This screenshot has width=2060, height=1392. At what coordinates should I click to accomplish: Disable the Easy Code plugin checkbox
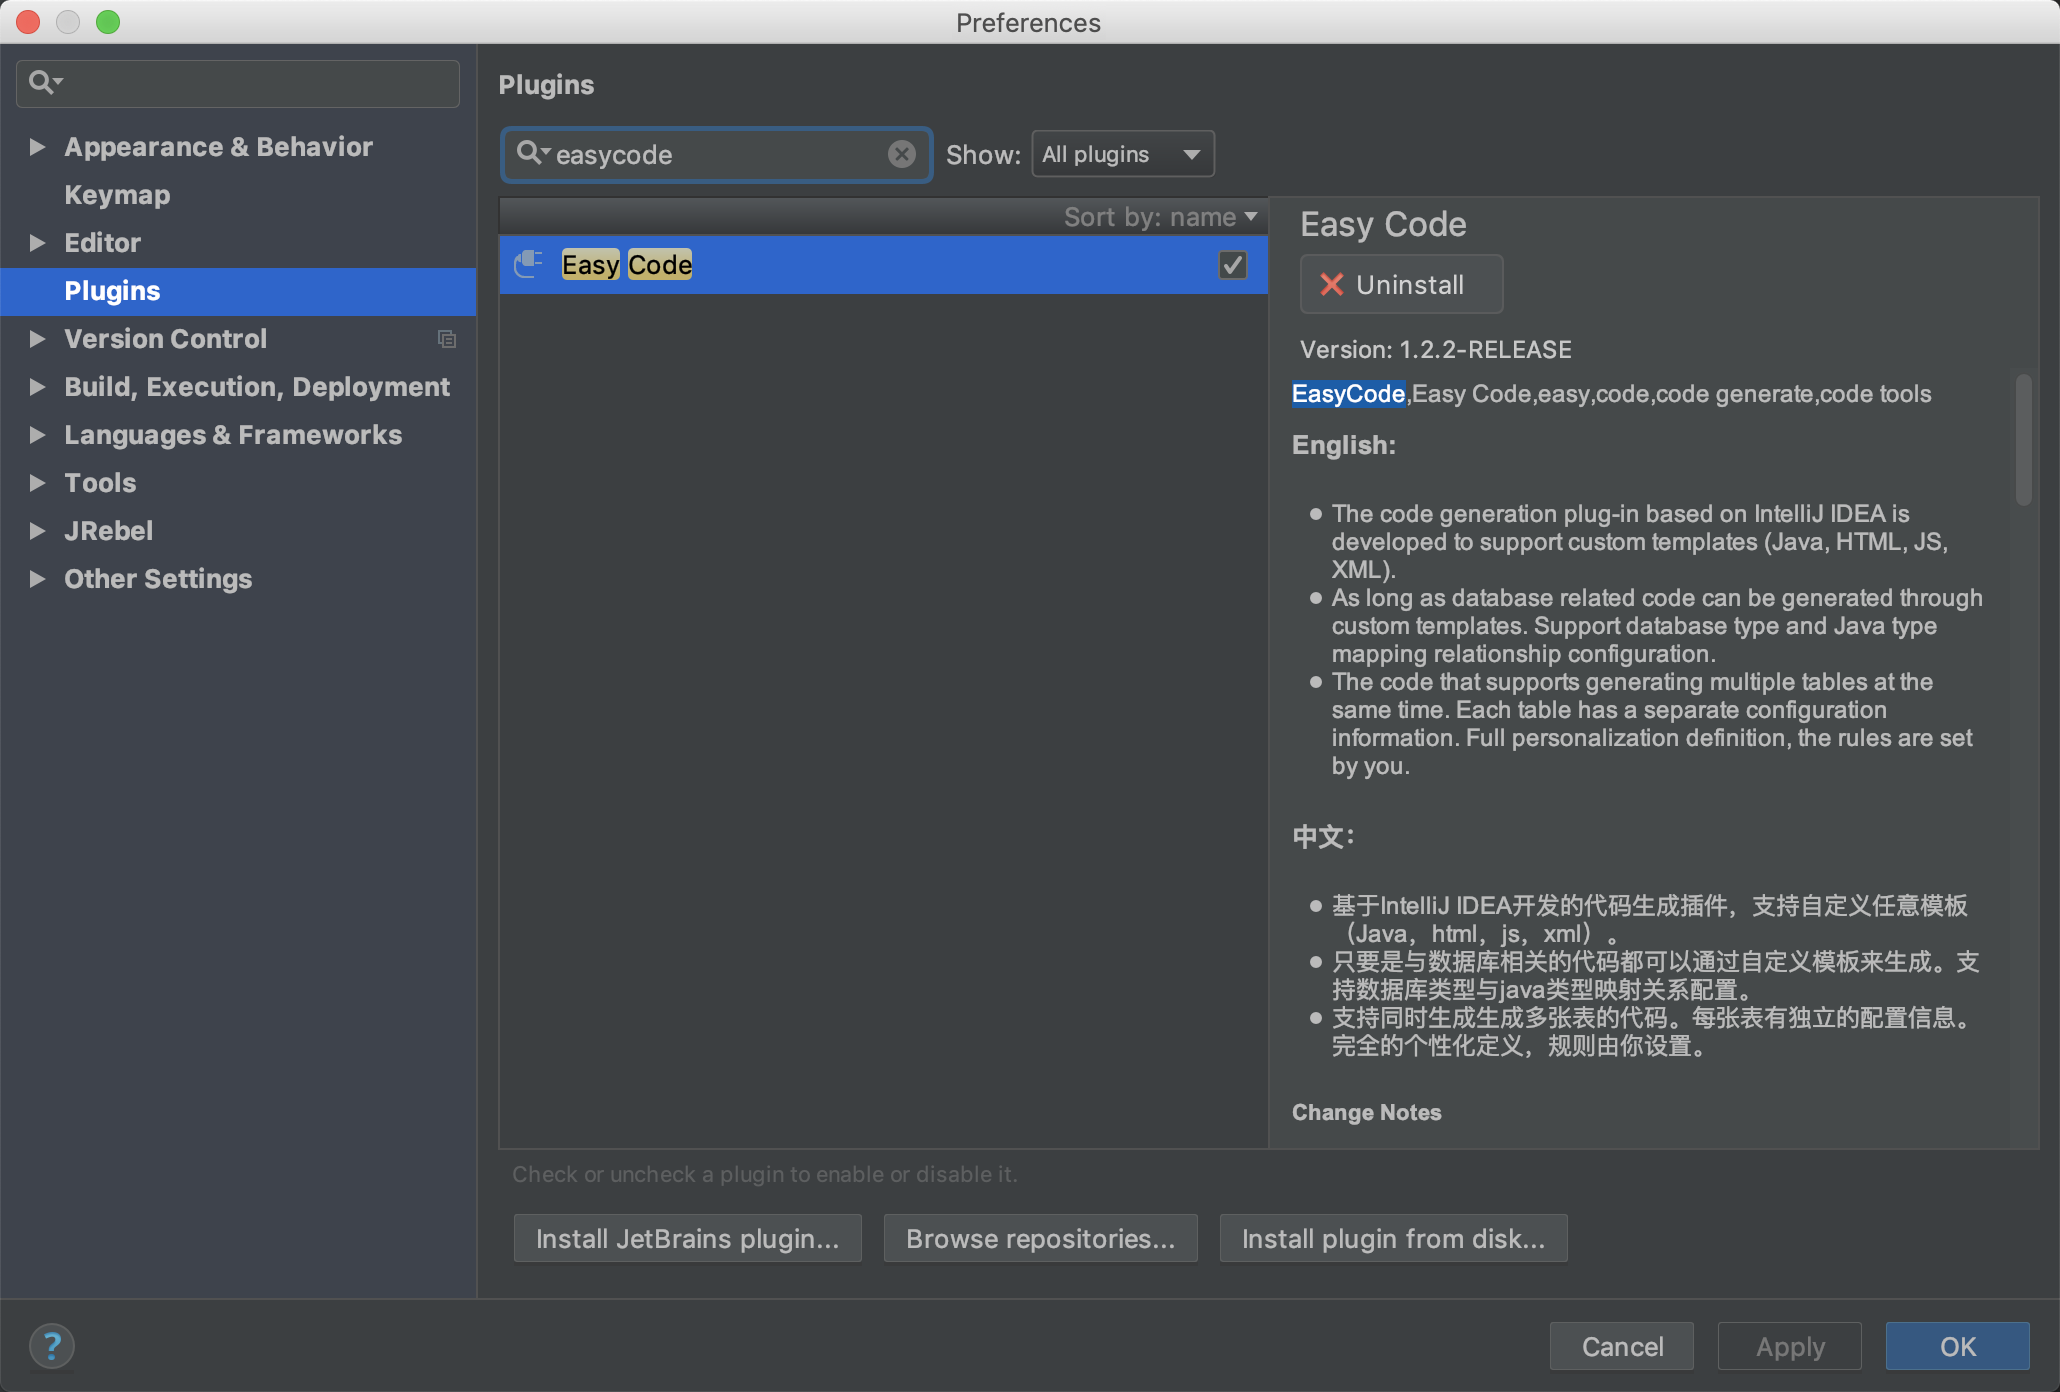point(1232,265)
